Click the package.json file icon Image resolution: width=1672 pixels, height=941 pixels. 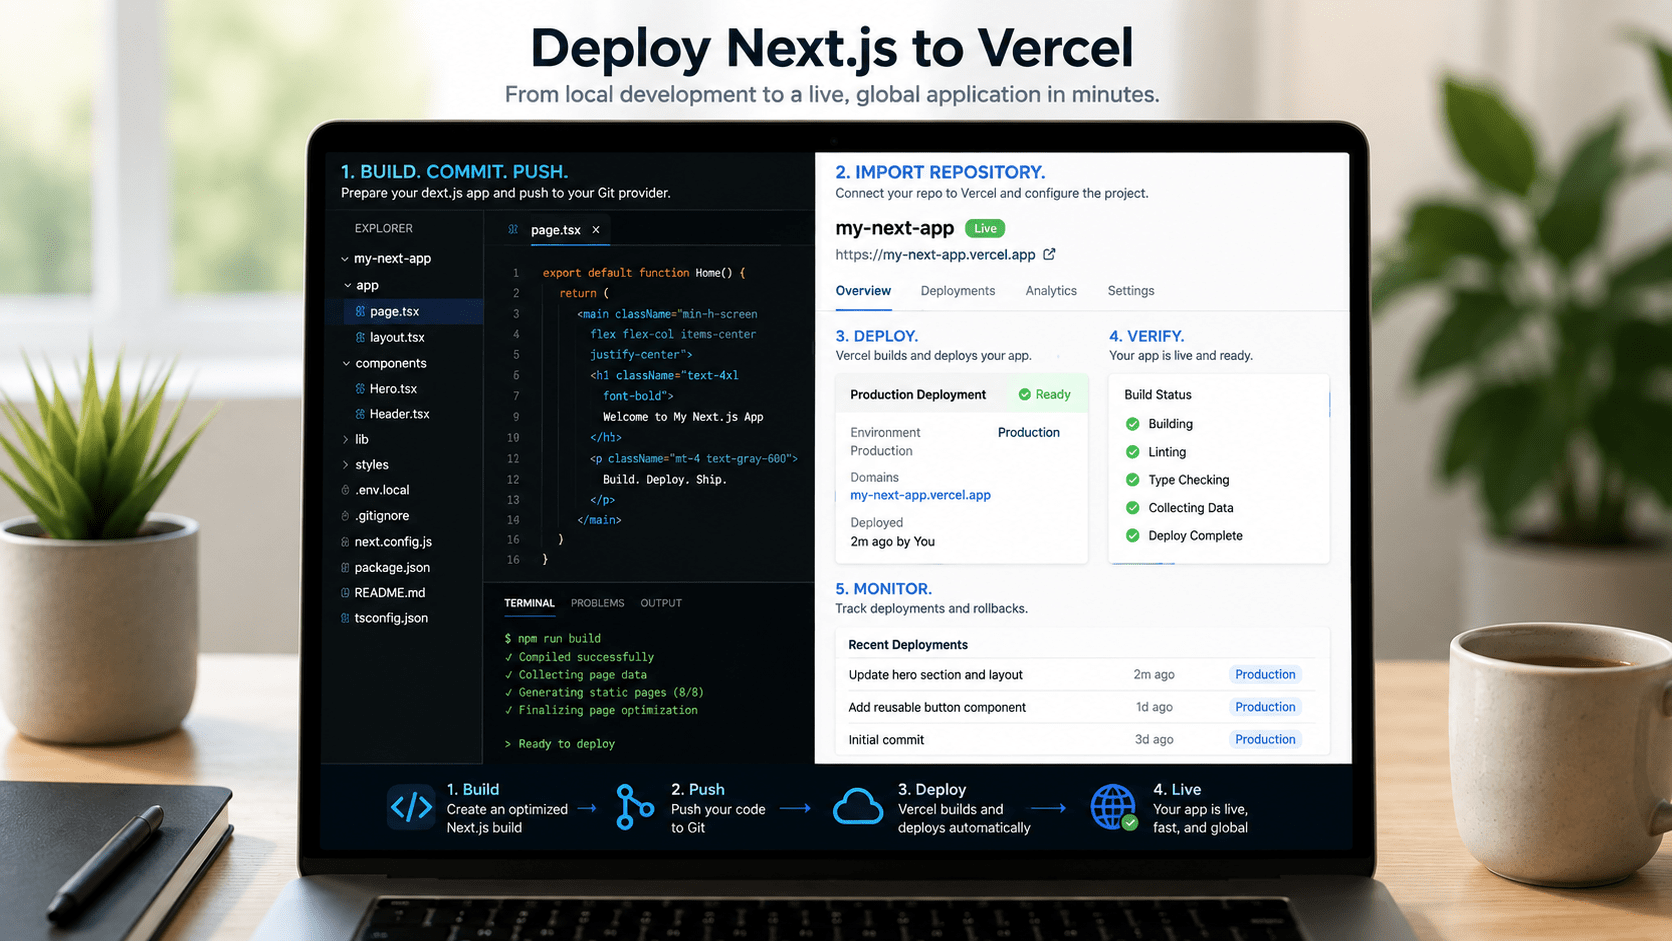click(x=345, y=568)
